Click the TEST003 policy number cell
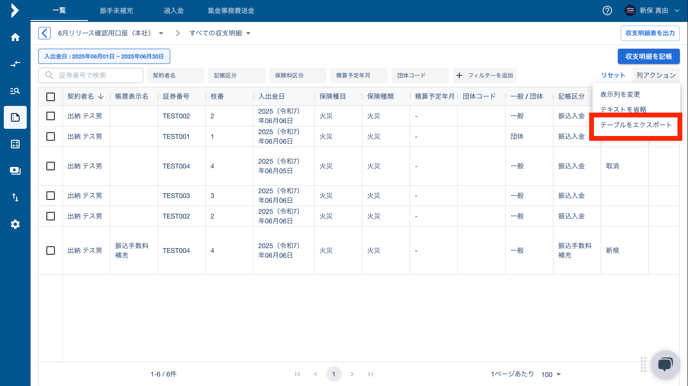688x386 pixels. pos(176,195)
